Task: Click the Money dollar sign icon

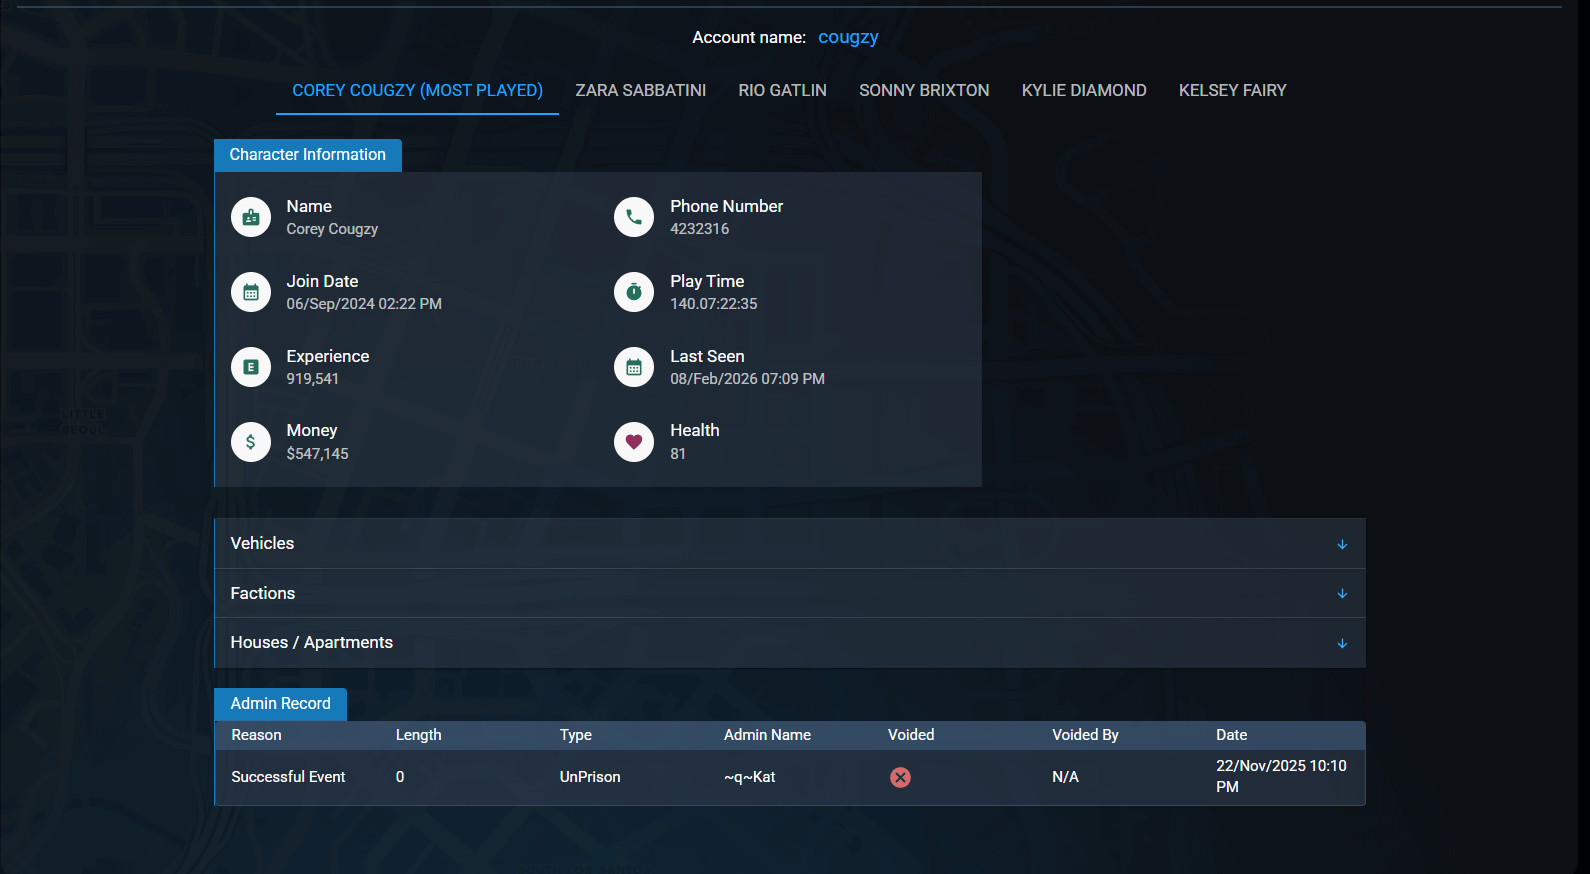Action: click(251, 442)
